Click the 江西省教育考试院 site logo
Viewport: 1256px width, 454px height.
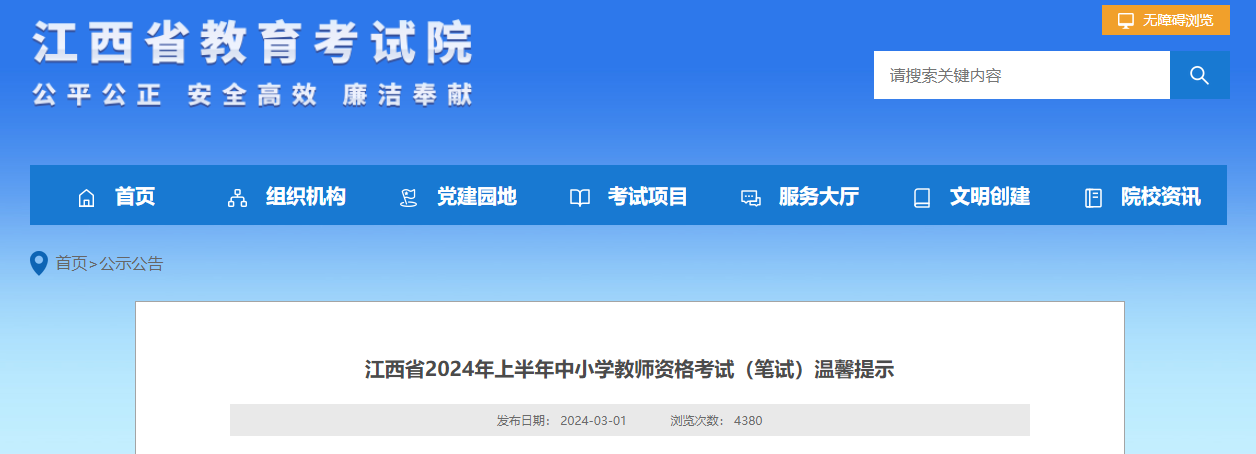[x=252, y=43]
